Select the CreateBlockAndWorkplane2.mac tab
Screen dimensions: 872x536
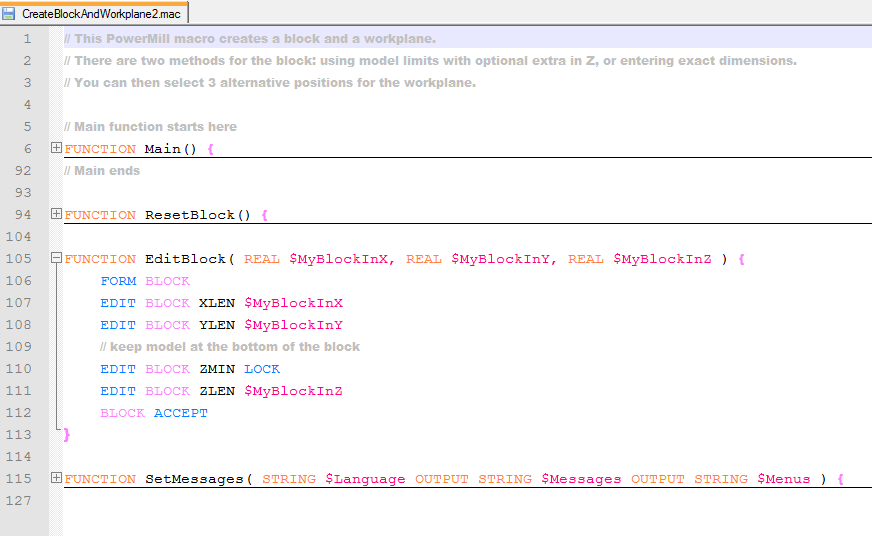pos(94,13)
